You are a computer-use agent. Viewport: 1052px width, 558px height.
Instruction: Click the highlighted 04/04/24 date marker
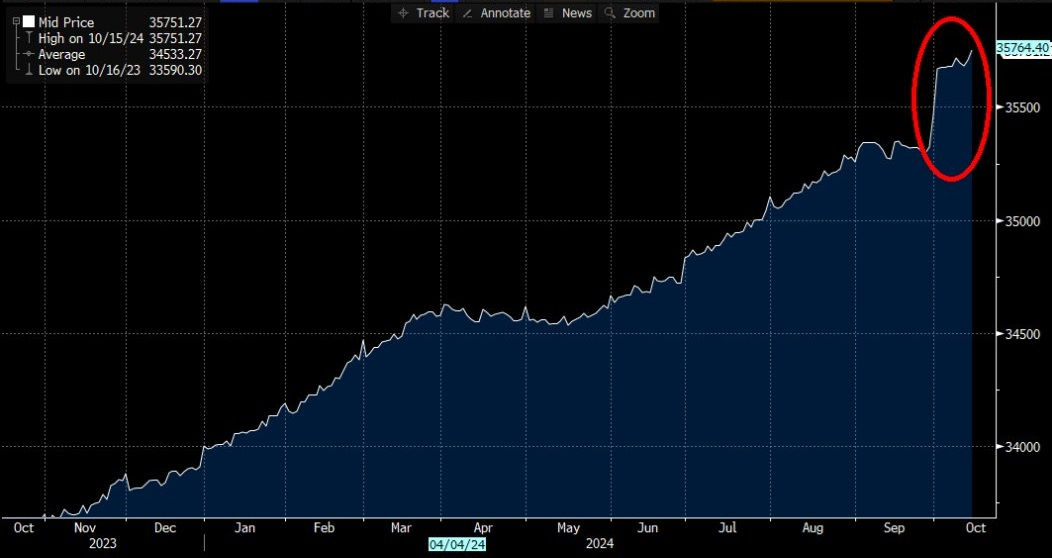(x=457, y=544)
